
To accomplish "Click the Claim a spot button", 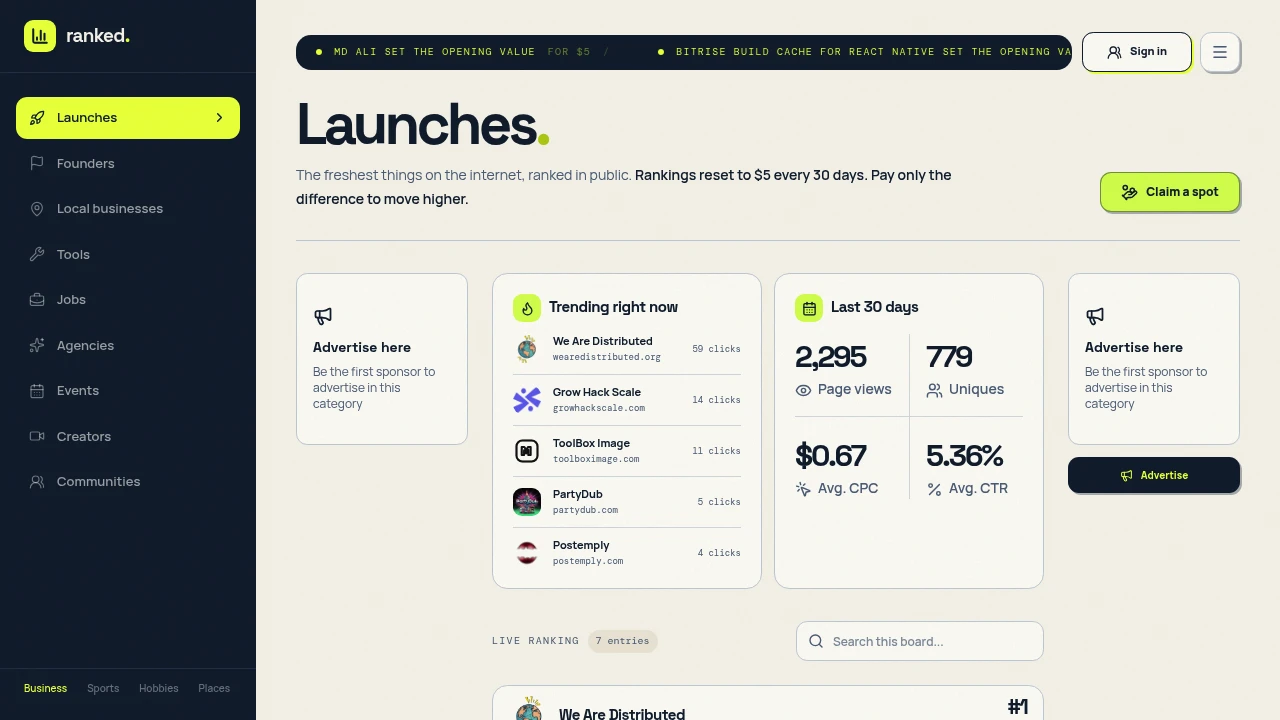I will click(1170, 192).
